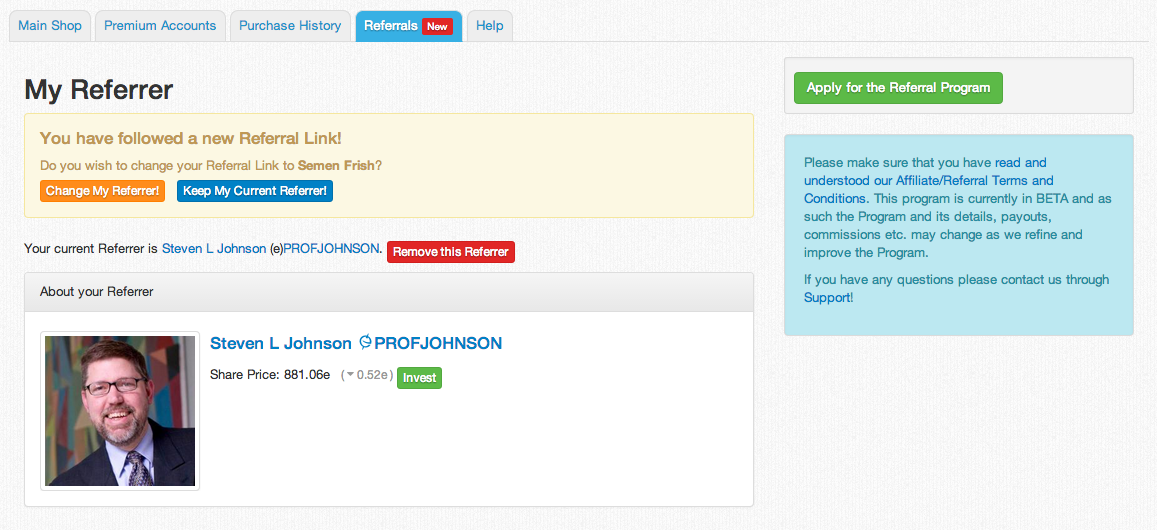1157x530 pixels.
Task: Switch to the Premium Accounts tab
Action: tap(160, 26)
